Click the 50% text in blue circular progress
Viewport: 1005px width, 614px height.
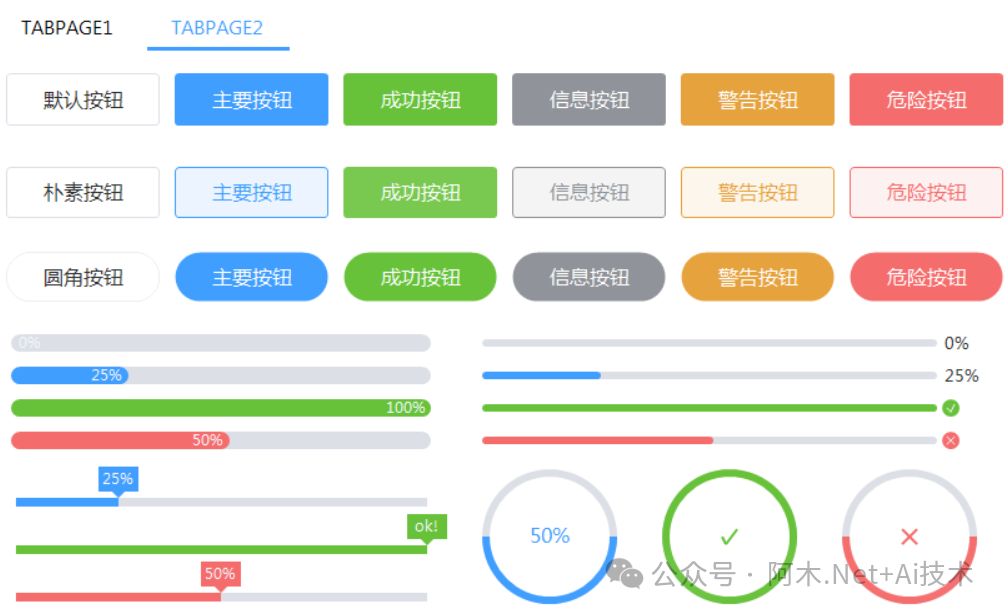[x=549, y=536]
